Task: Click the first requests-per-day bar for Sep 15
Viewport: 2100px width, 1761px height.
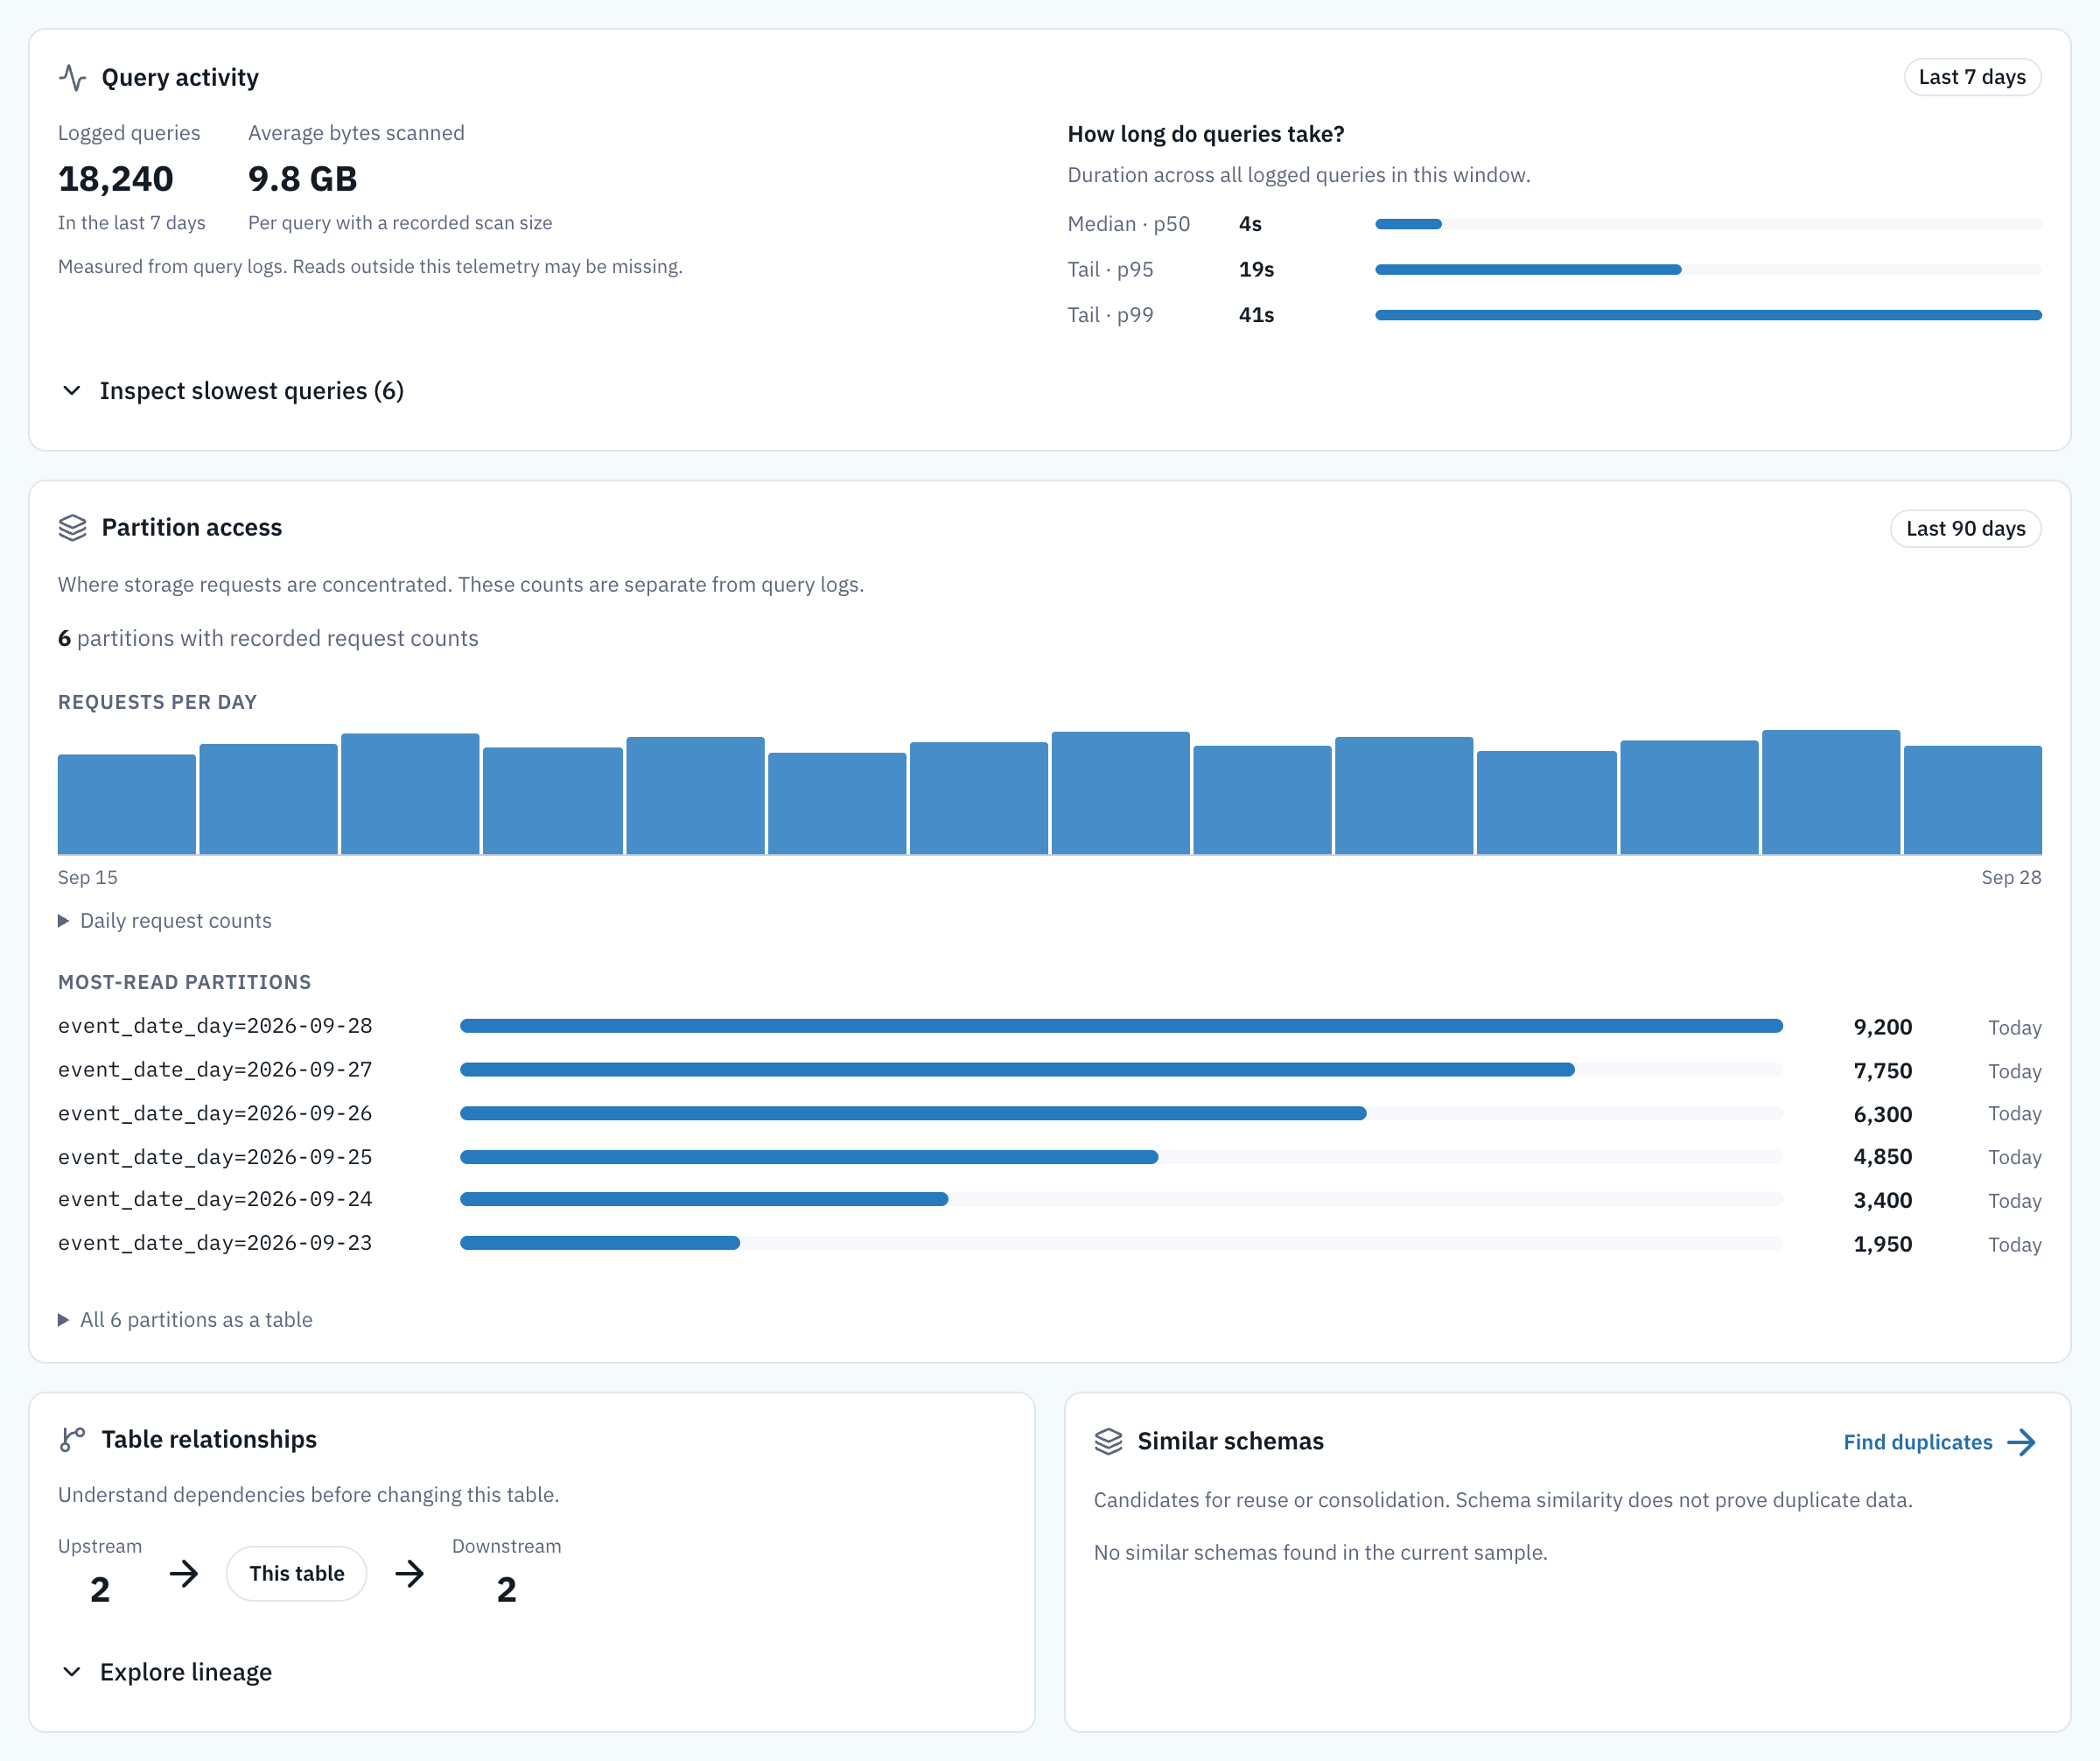Action: click(127, 804)
